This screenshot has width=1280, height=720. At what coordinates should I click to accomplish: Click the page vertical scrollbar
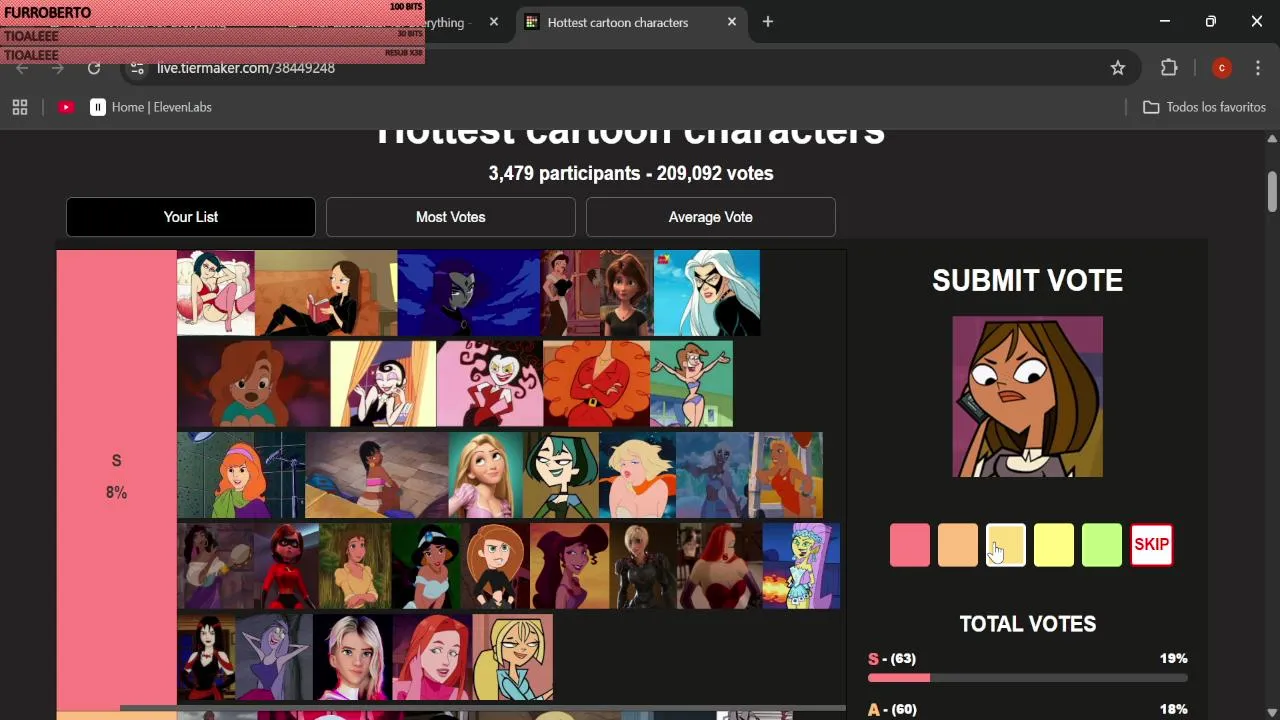pos(1272,192)
